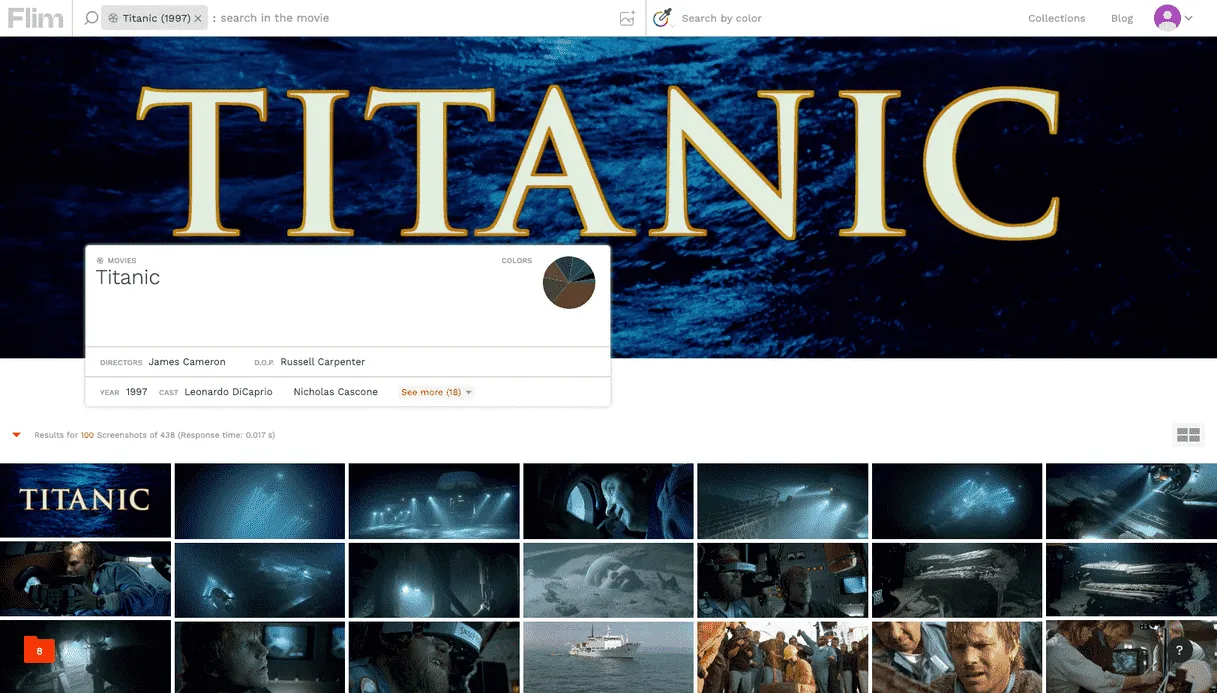This screenshot has width=1217, height=693.
Task: Open the Collections page
Action: 1056,18
